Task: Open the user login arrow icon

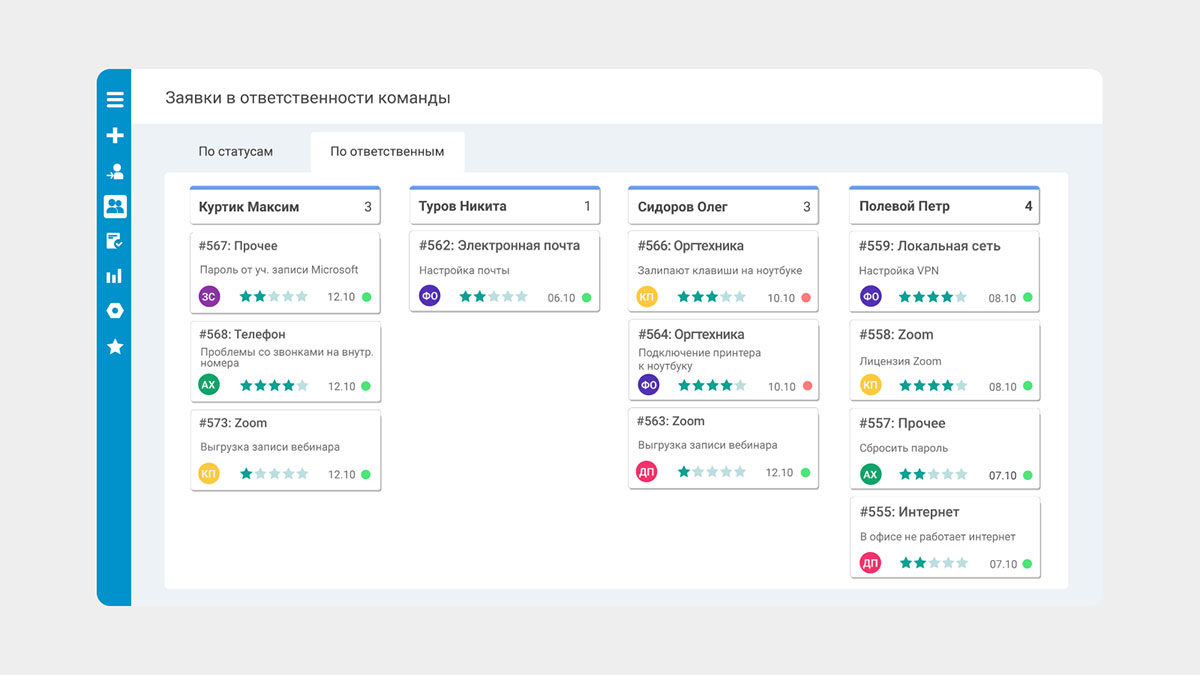Action: pyautogui.click(x=115, y=171)
